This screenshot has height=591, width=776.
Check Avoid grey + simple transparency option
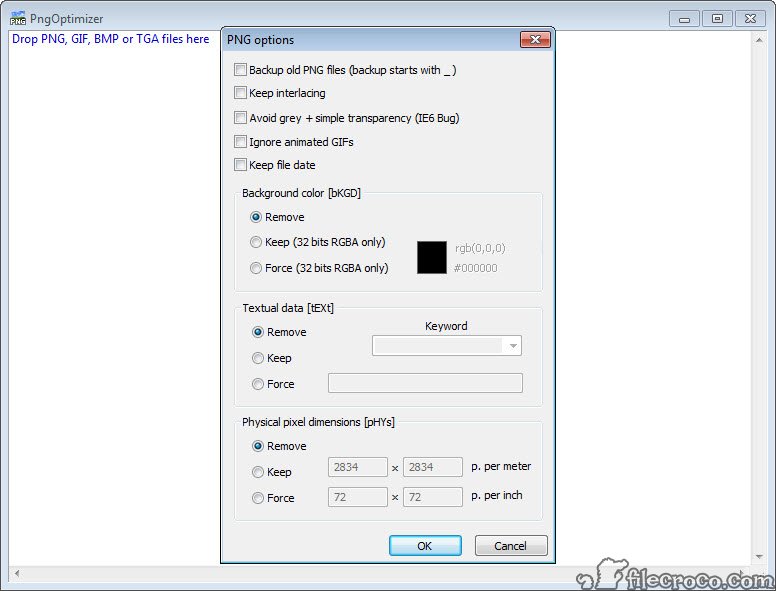coord(240,118)
